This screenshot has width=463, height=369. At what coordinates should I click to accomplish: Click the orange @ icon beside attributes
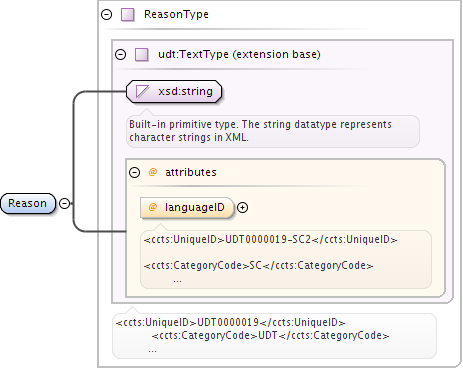[153, 172]
